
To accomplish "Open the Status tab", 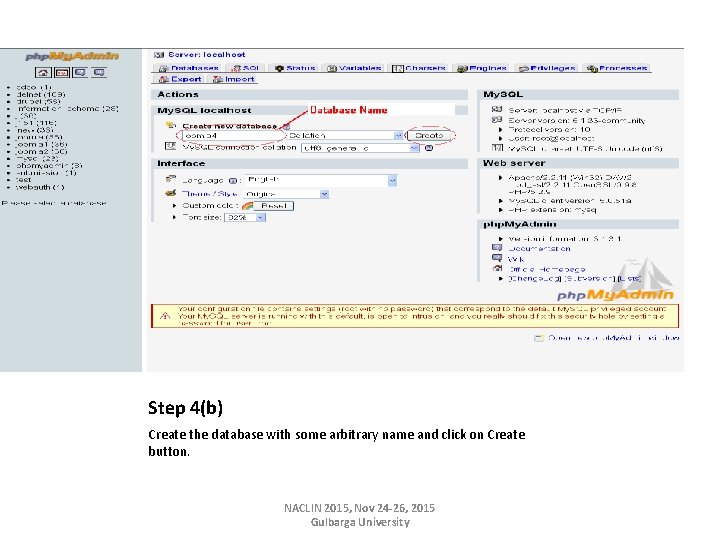I will point(295,68).
